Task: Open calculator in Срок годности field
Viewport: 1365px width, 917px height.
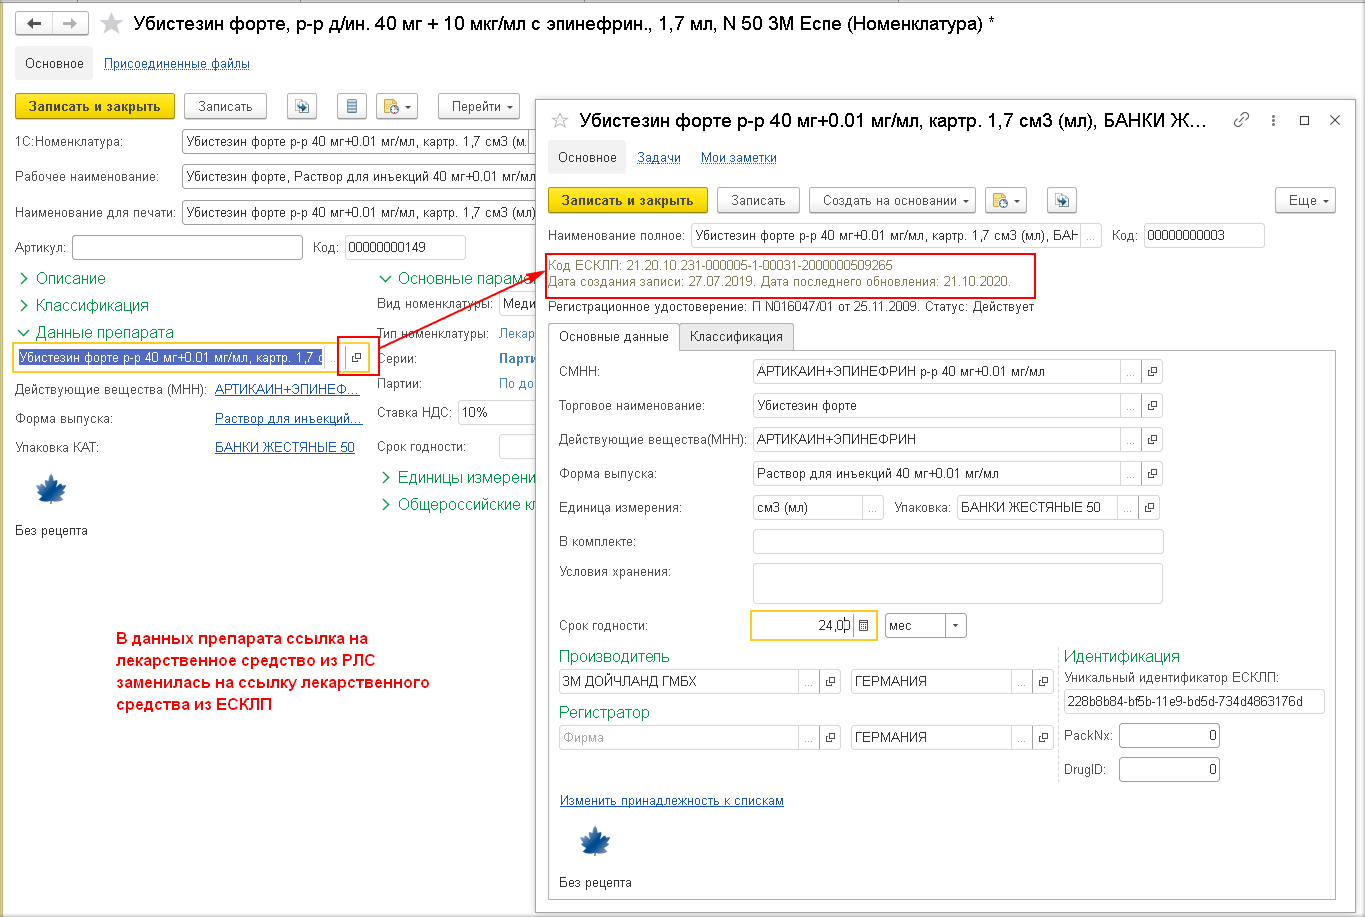Action: coord(866,625)
